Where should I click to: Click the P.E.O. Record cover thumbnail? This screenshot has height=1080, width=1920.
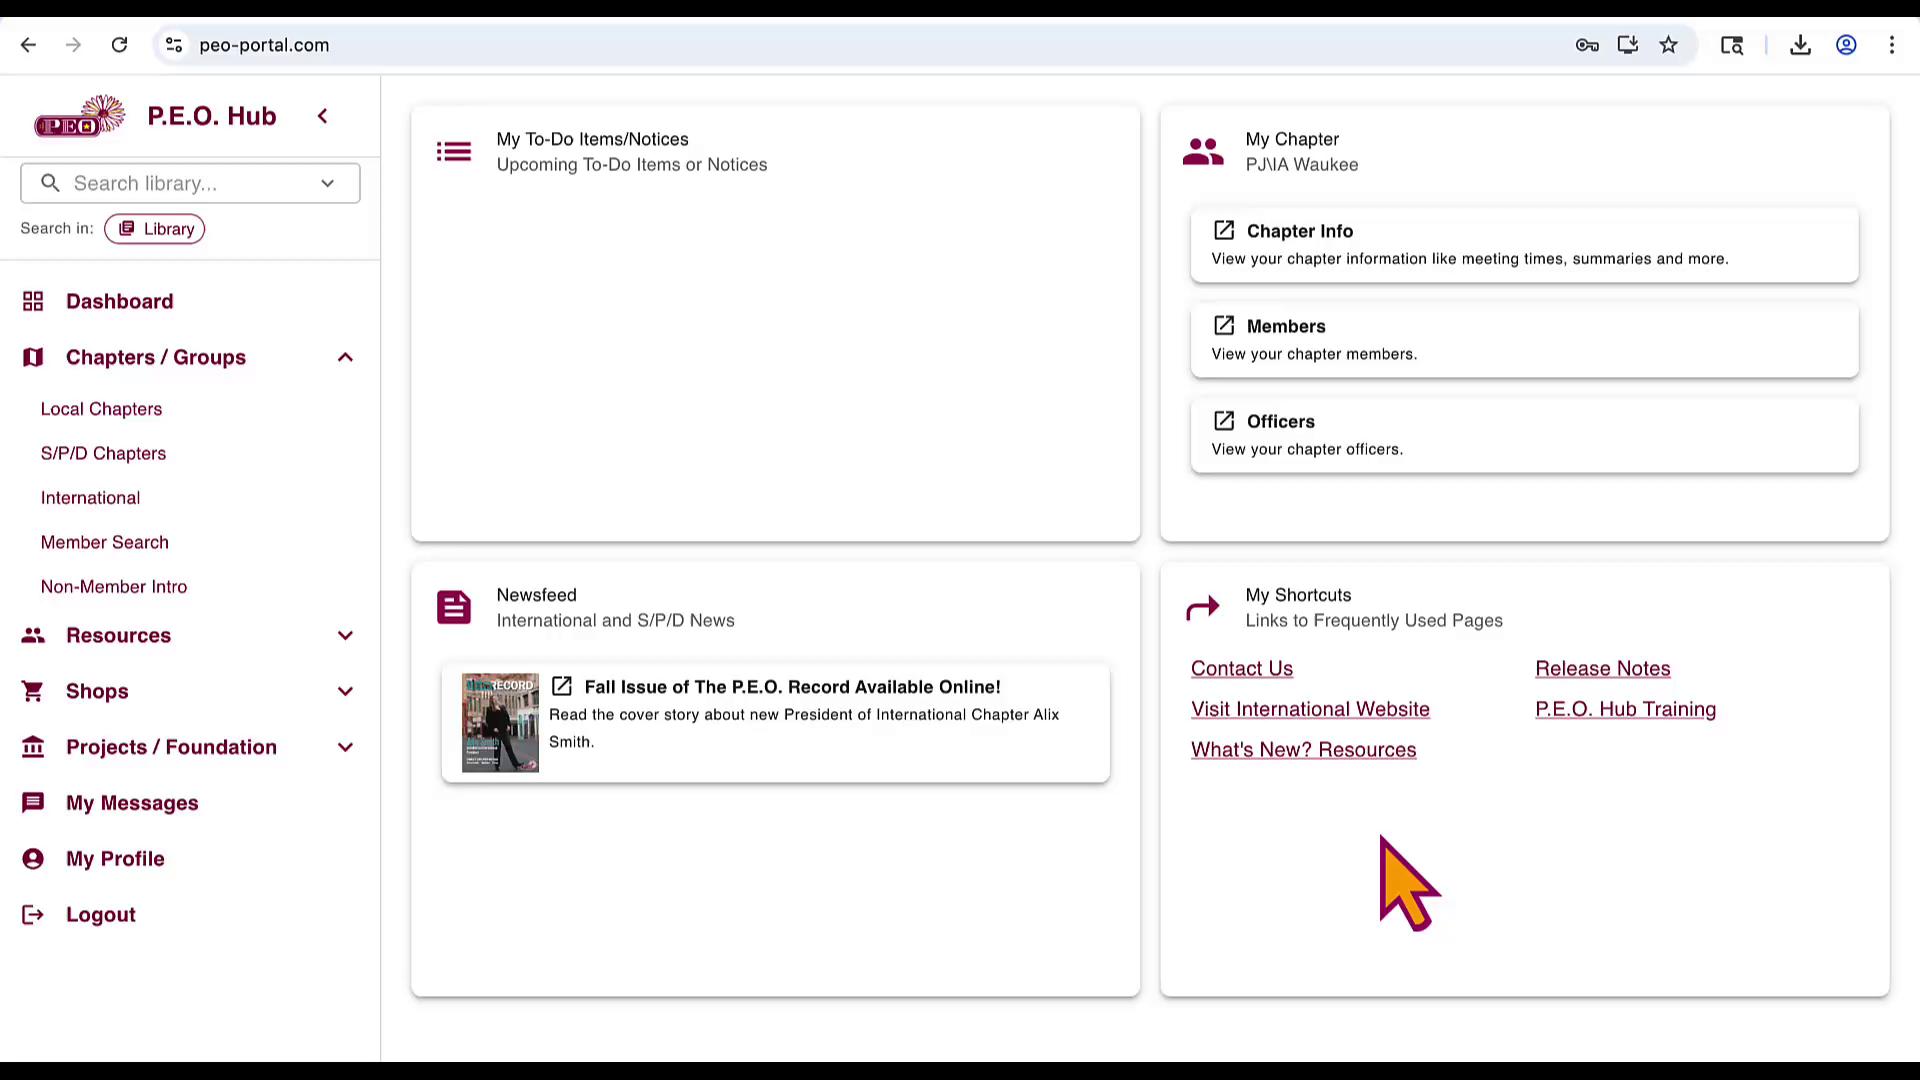[500, 722]
